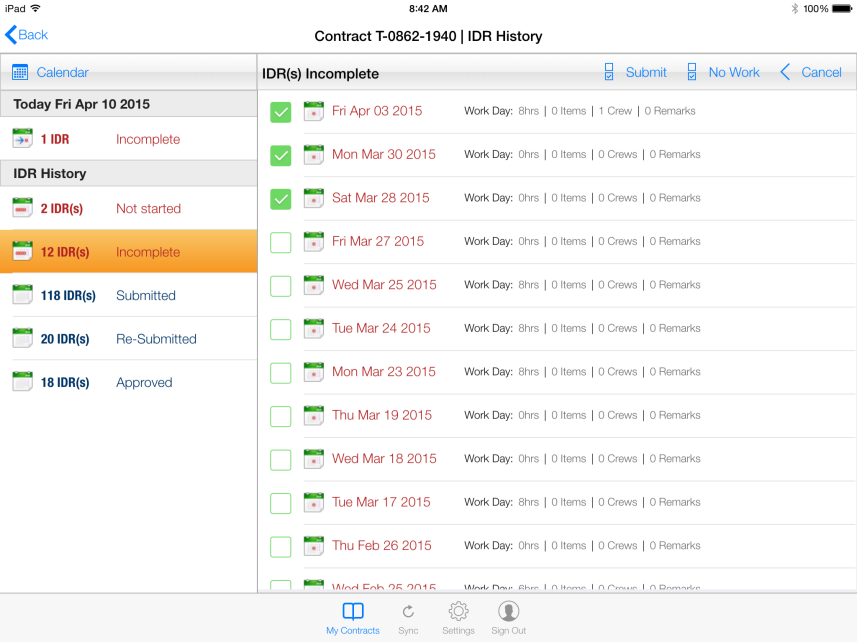
Task: Tap the Sign Out profile icon
Action: [508, 612]
